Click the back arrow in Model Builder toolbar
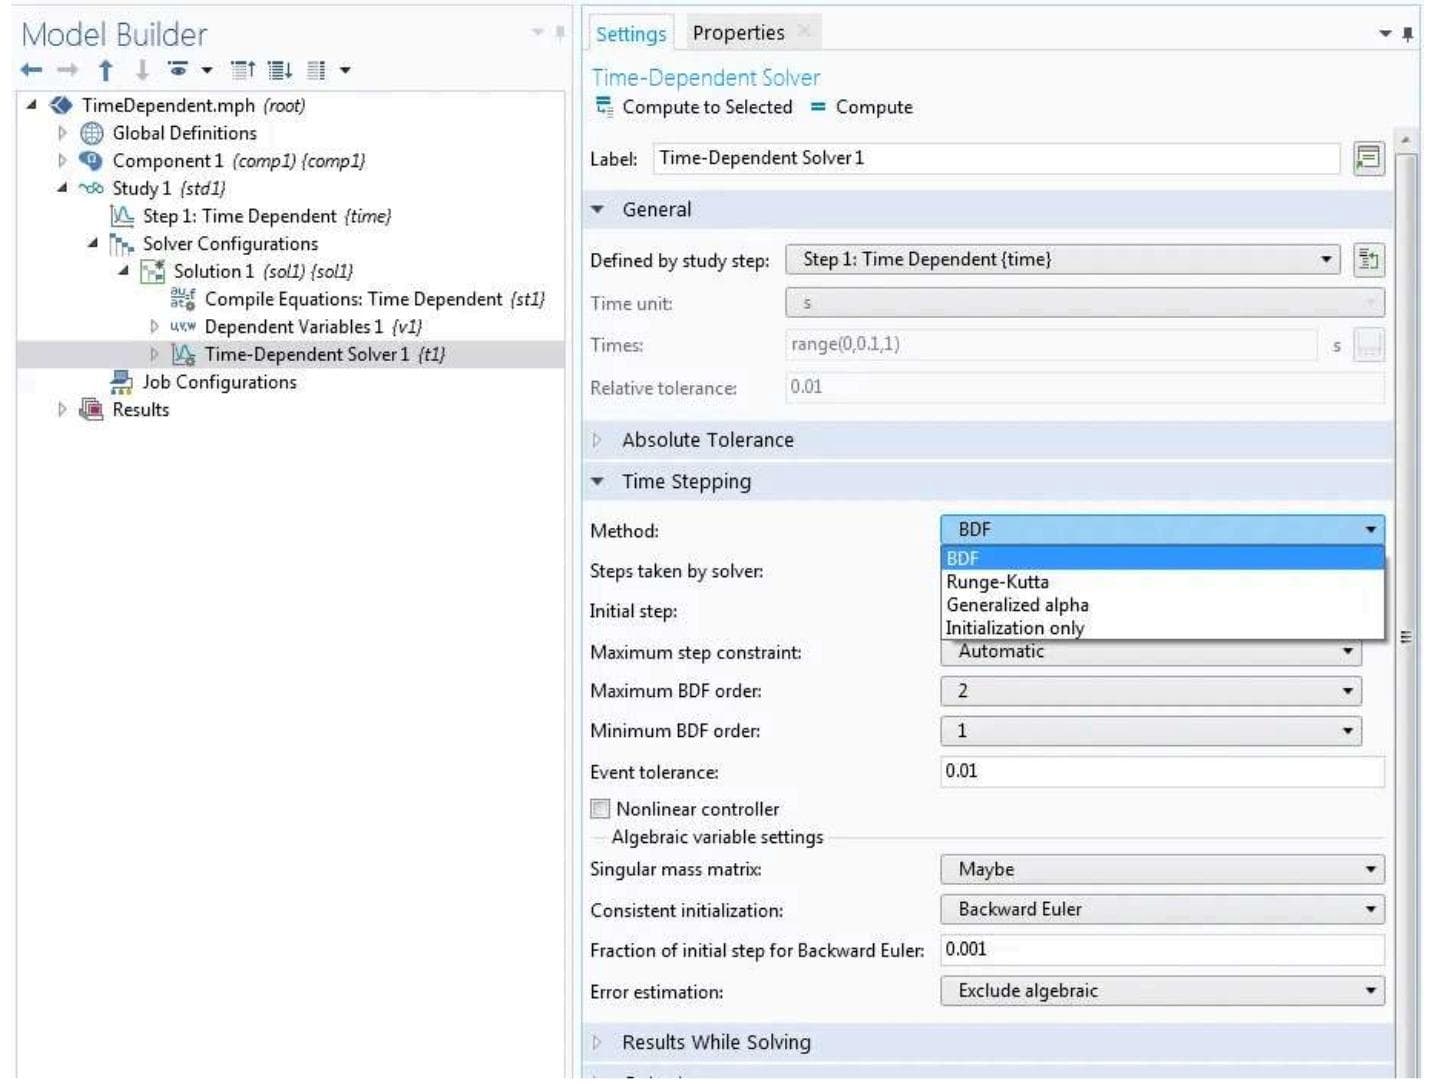 [31, 70]
